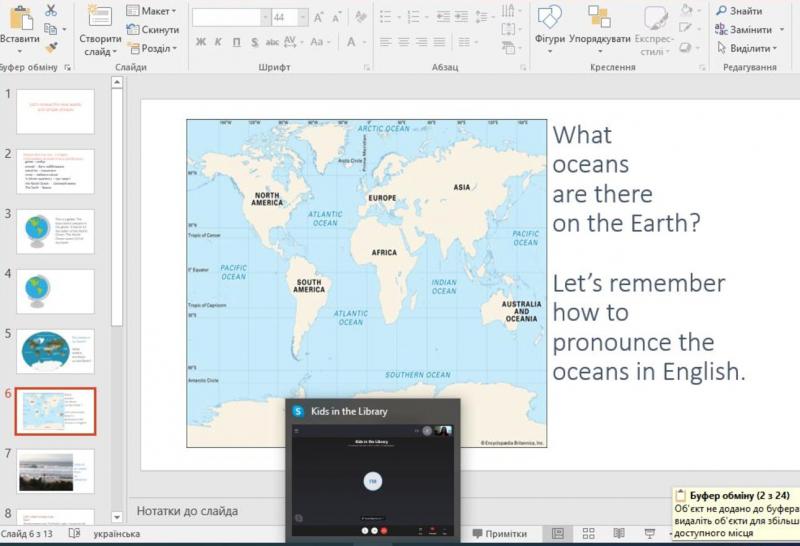Open the Aa change case menu
800x546 pixels.
320,42
